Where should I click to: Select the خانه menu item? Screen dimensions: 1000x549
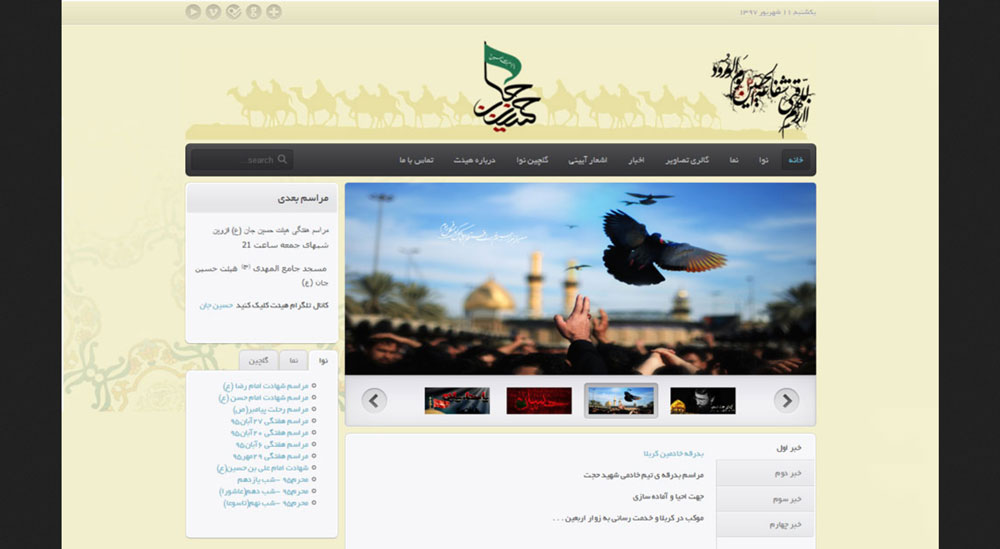click(796, 160)
